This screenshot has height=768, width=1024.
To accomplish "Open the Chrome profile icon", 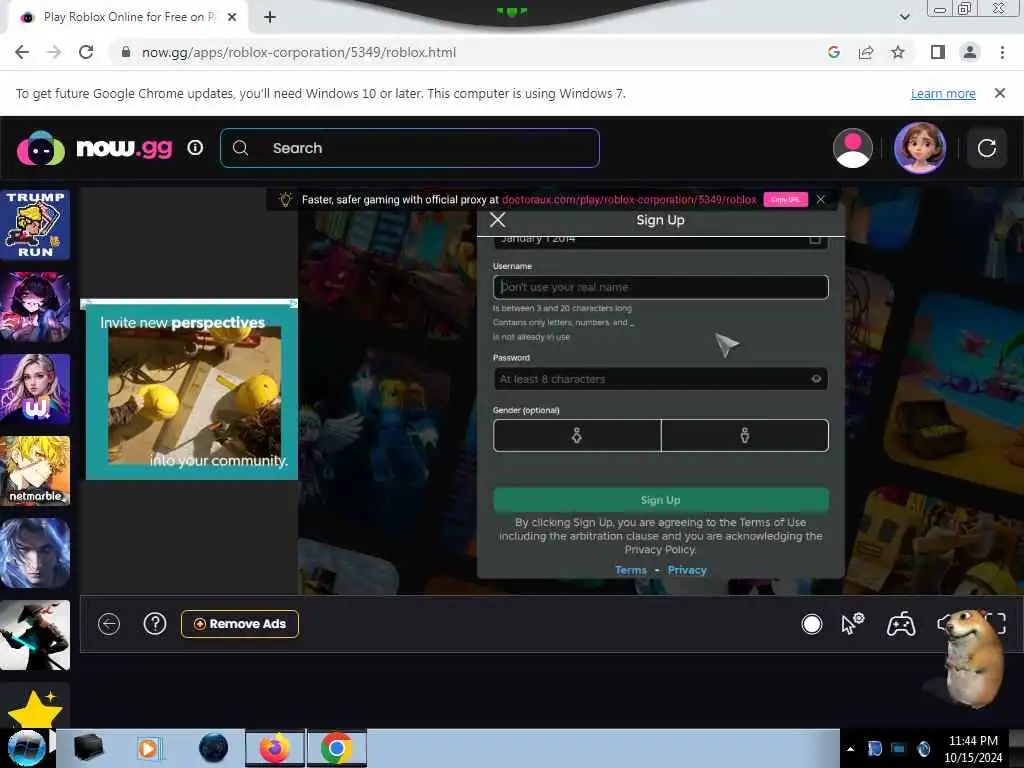I will (x=970, y=52).
